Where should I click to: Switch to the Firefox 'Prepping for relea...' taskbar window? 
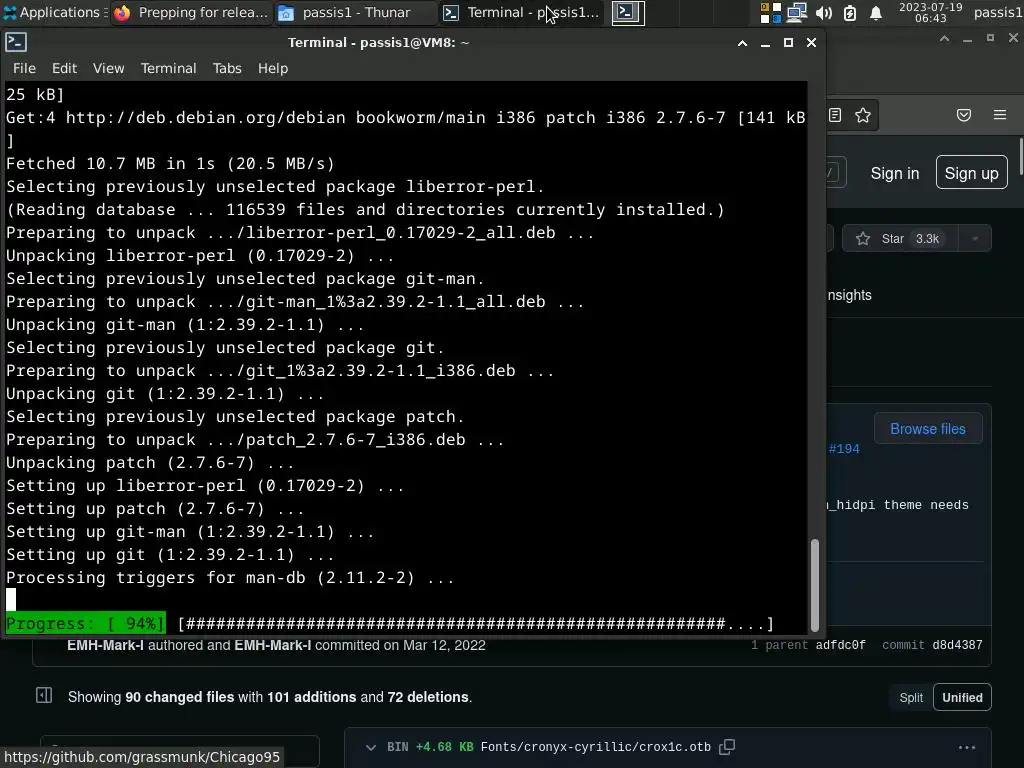[x=190, y=12]
